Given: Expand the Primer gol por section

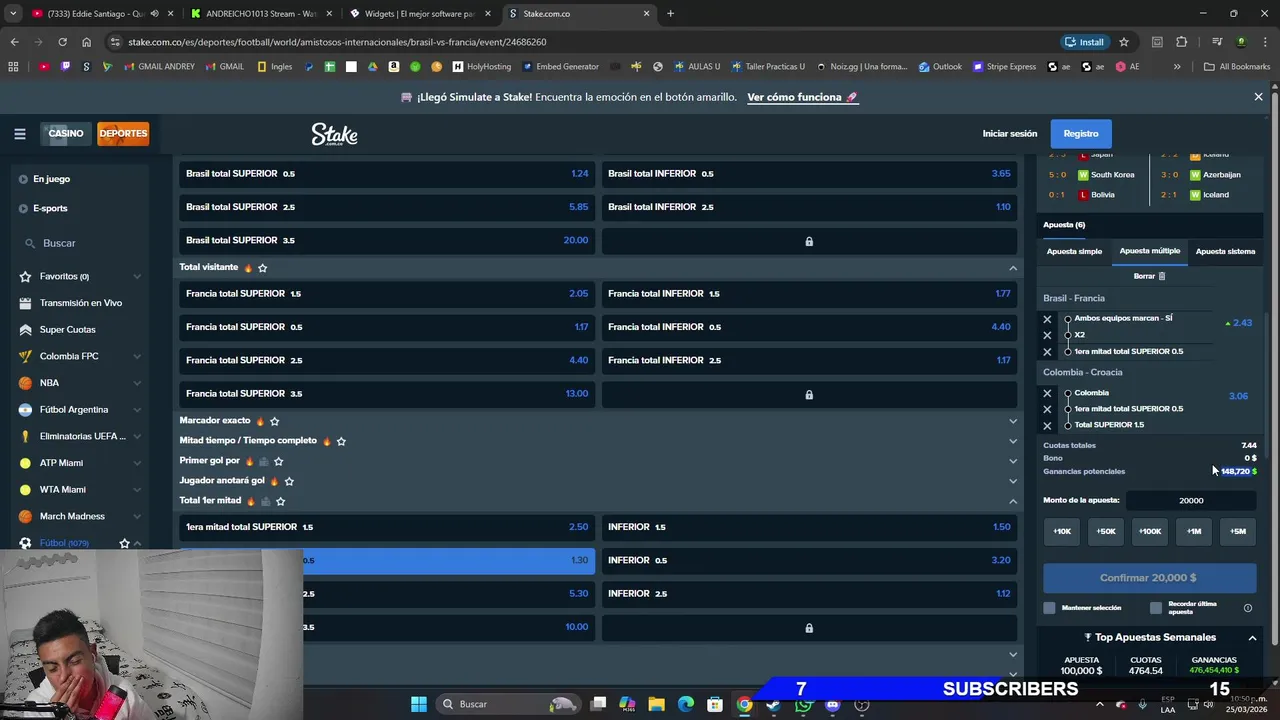Looking at the screenshot, I should coord(1013,461).
